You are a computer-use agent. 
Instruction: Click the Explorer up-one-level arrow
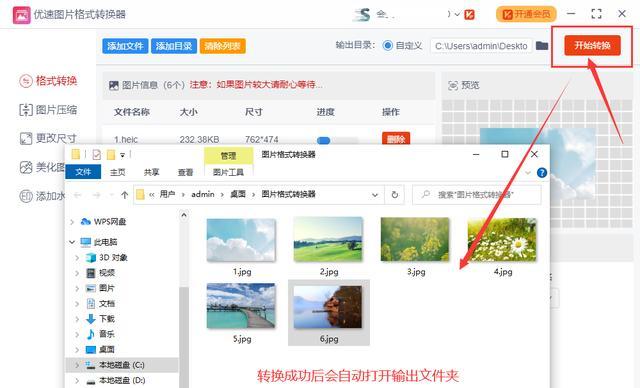click(x=124, y=195)
